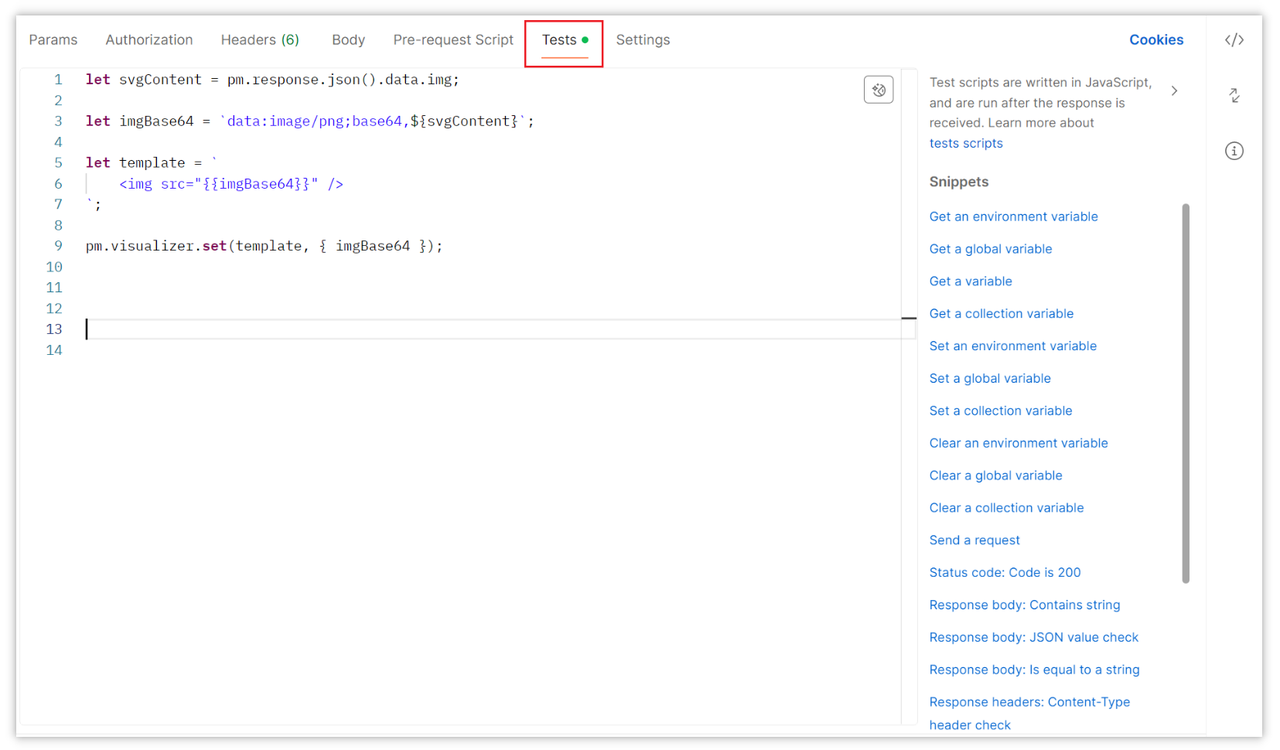Click the Cookies link
Screen dimensions: 1280x750
point(1156,40)
